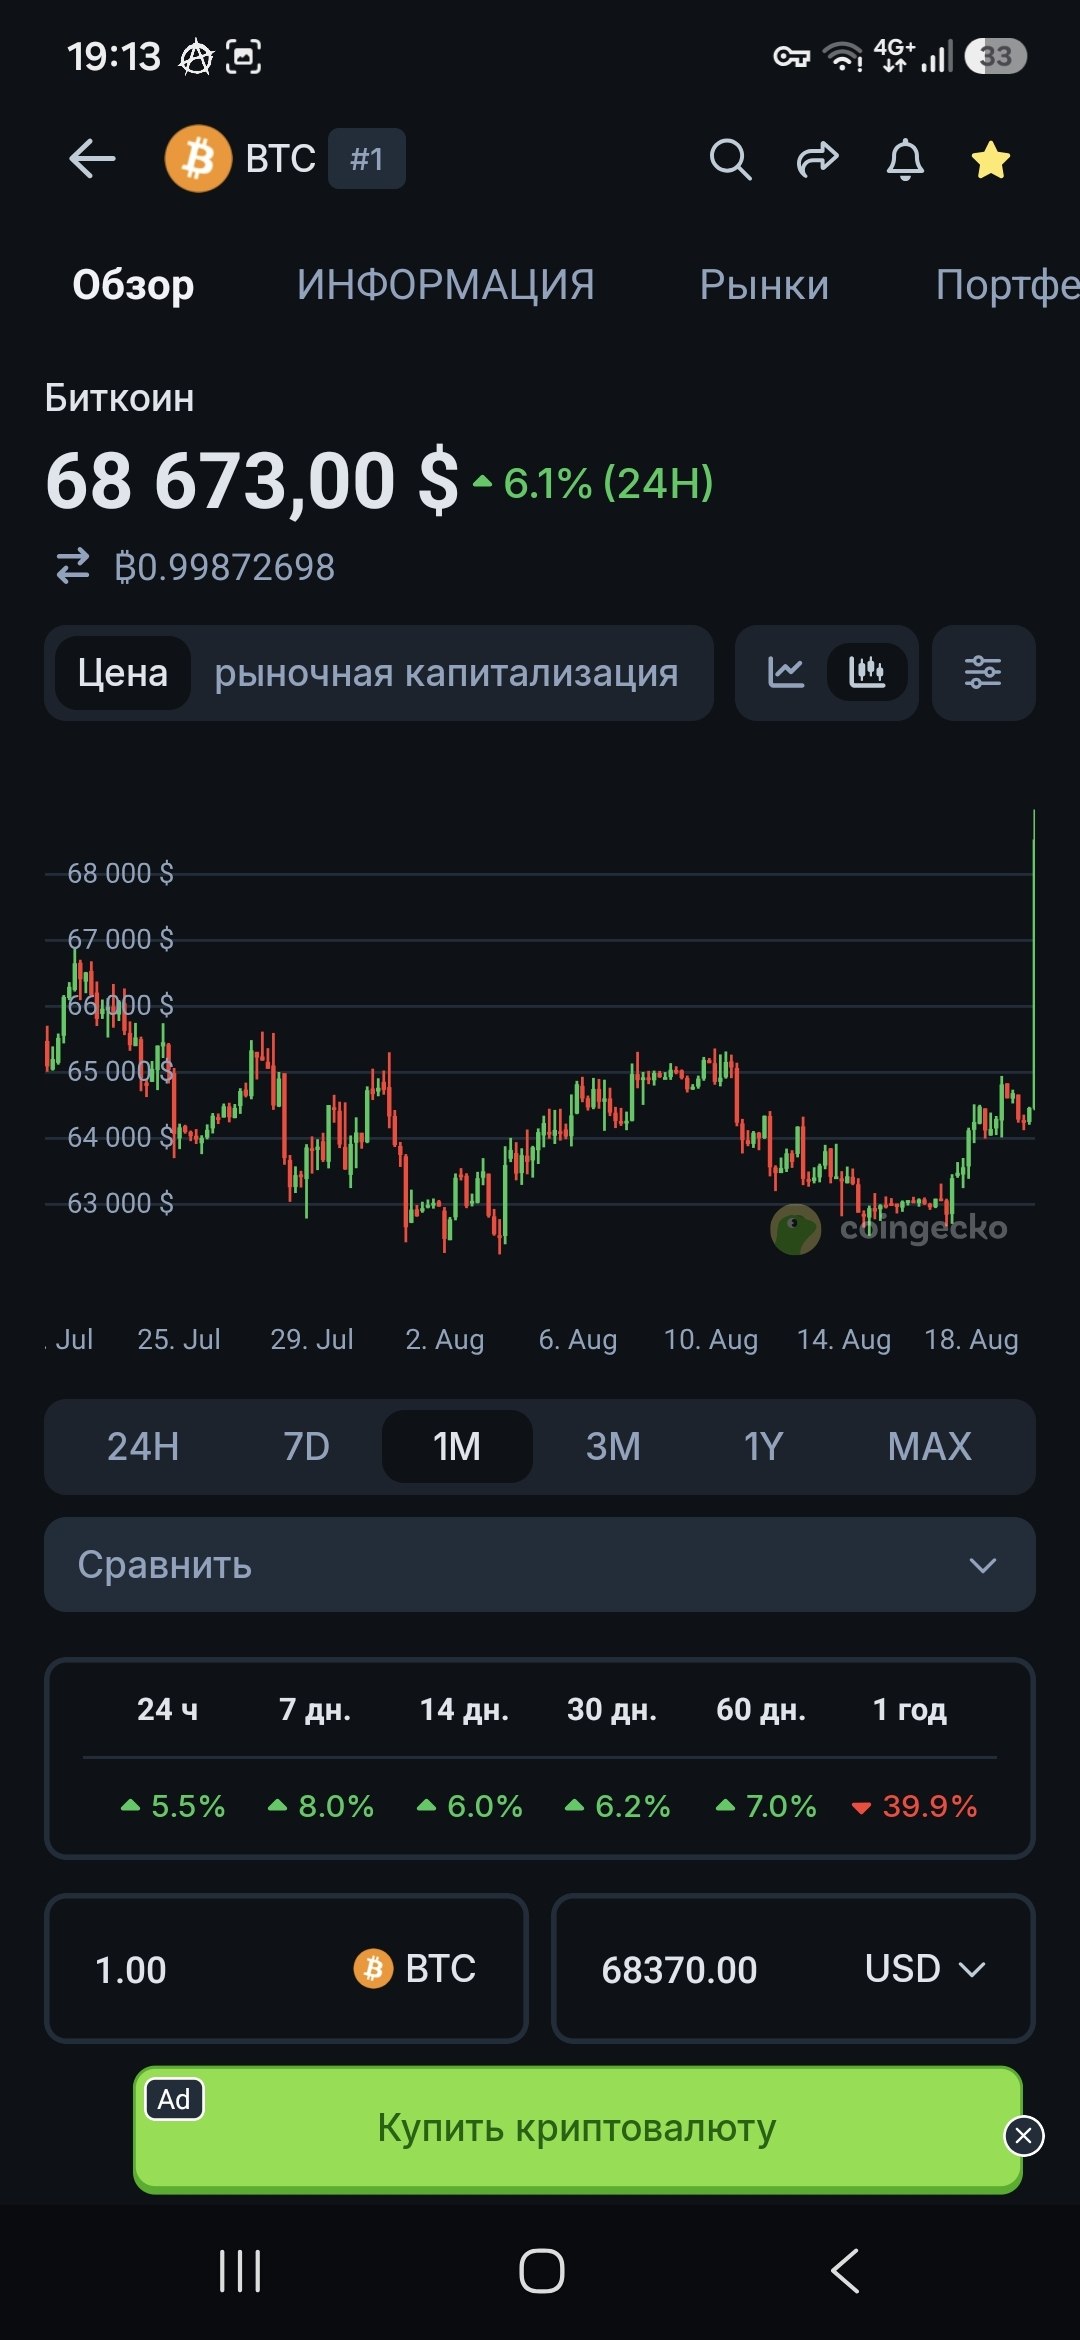Select the 7D time range
1080x2340 pixels.
tap(306, 1446)
